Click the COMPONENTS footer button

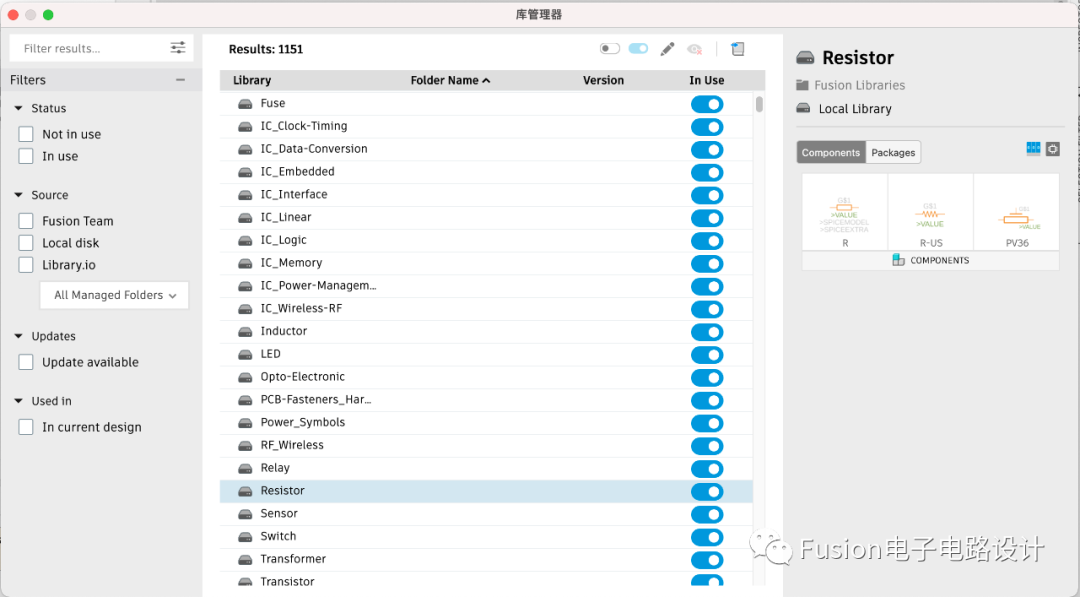tap(931, 260)
